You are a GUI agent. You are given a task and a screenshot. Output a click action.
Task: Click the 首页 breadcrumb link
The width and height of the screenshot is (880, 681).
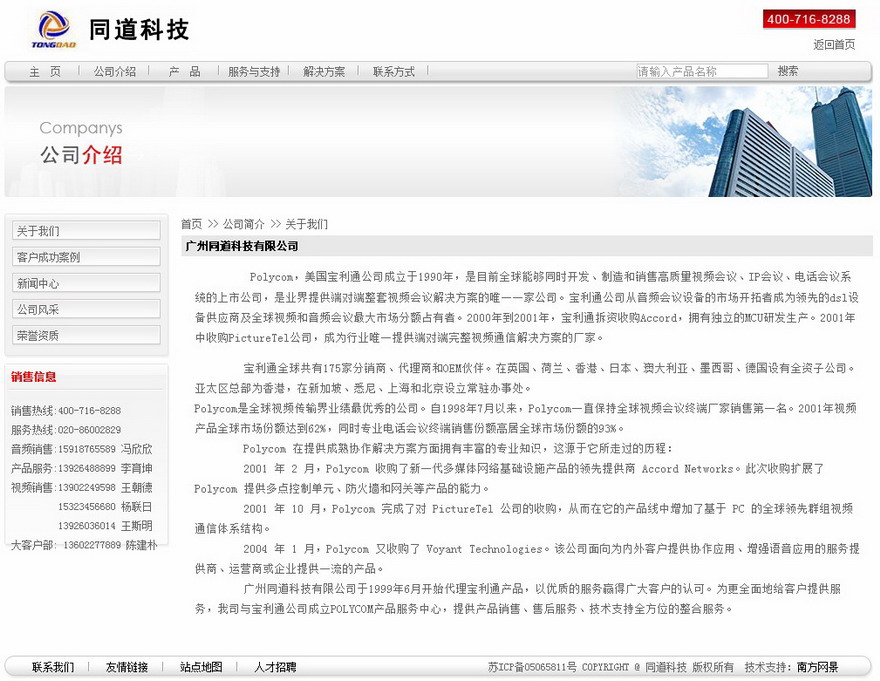[191, 224]
